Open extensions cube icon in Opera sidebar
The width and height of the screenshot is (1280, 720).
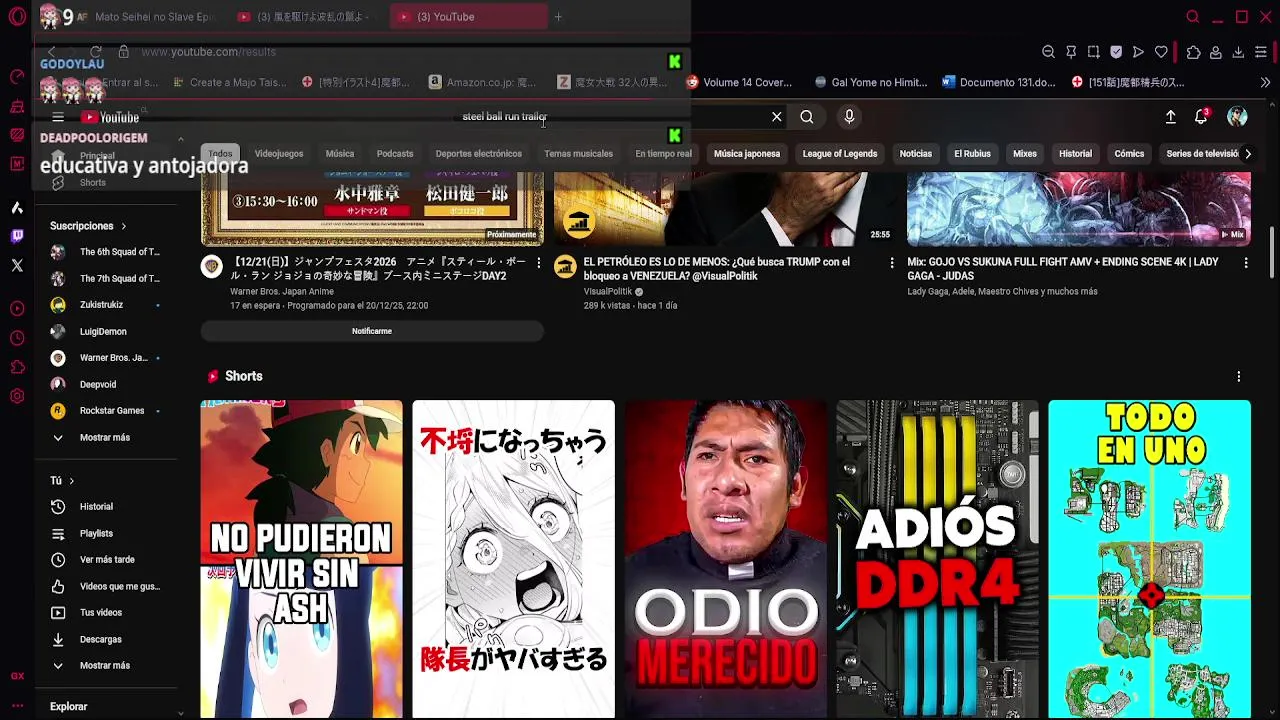17,367
